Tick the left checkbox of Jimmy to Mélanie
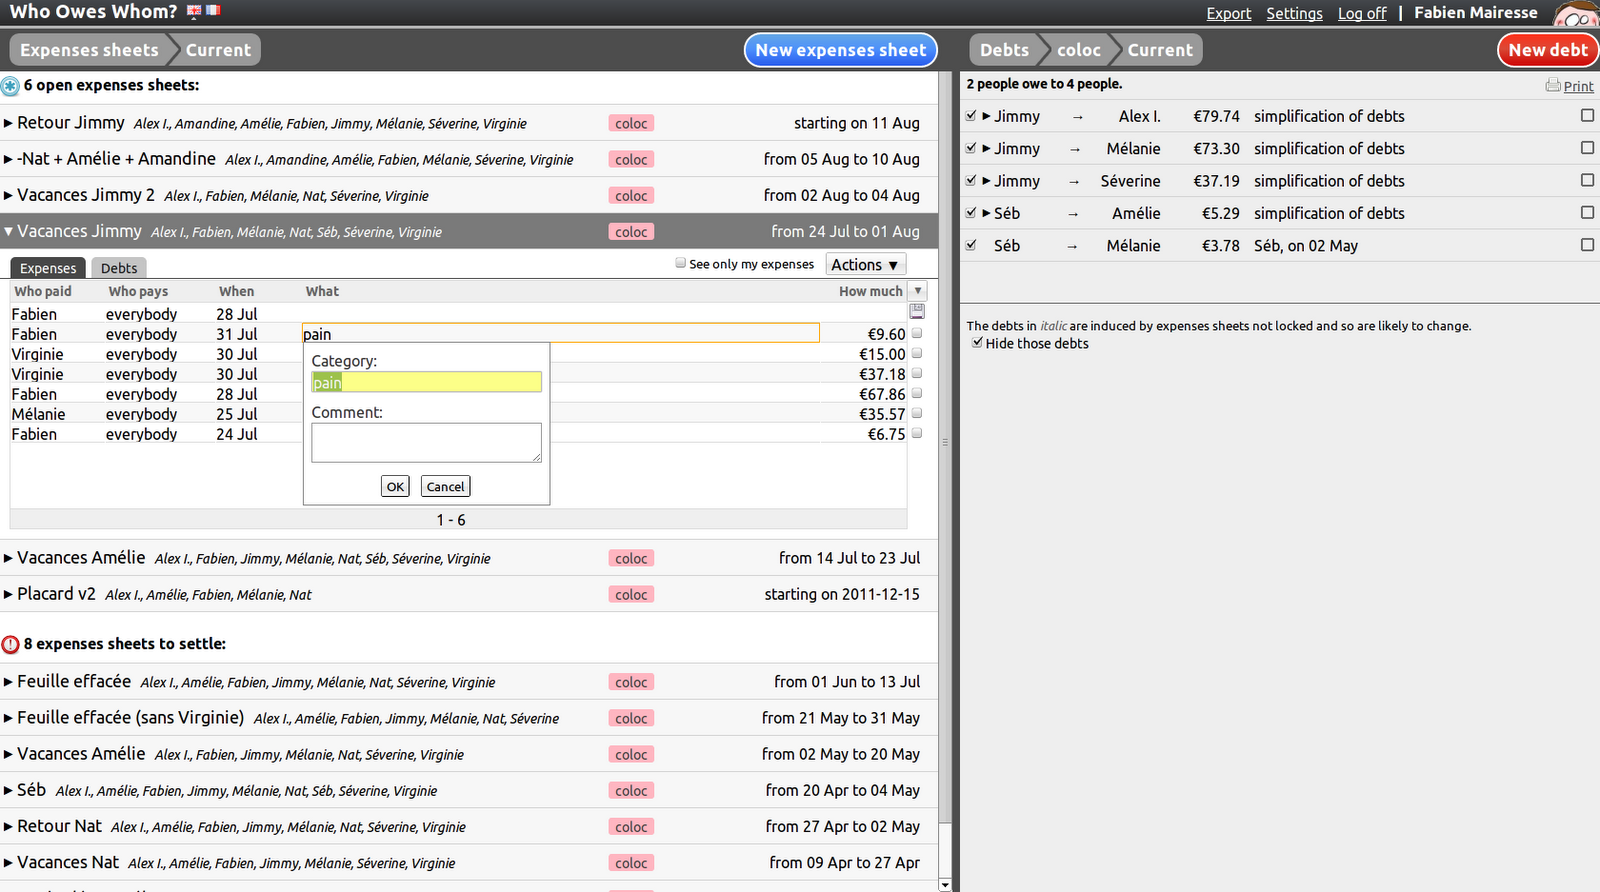This screenshot has height=892, width=1600. tap(971, 148)
